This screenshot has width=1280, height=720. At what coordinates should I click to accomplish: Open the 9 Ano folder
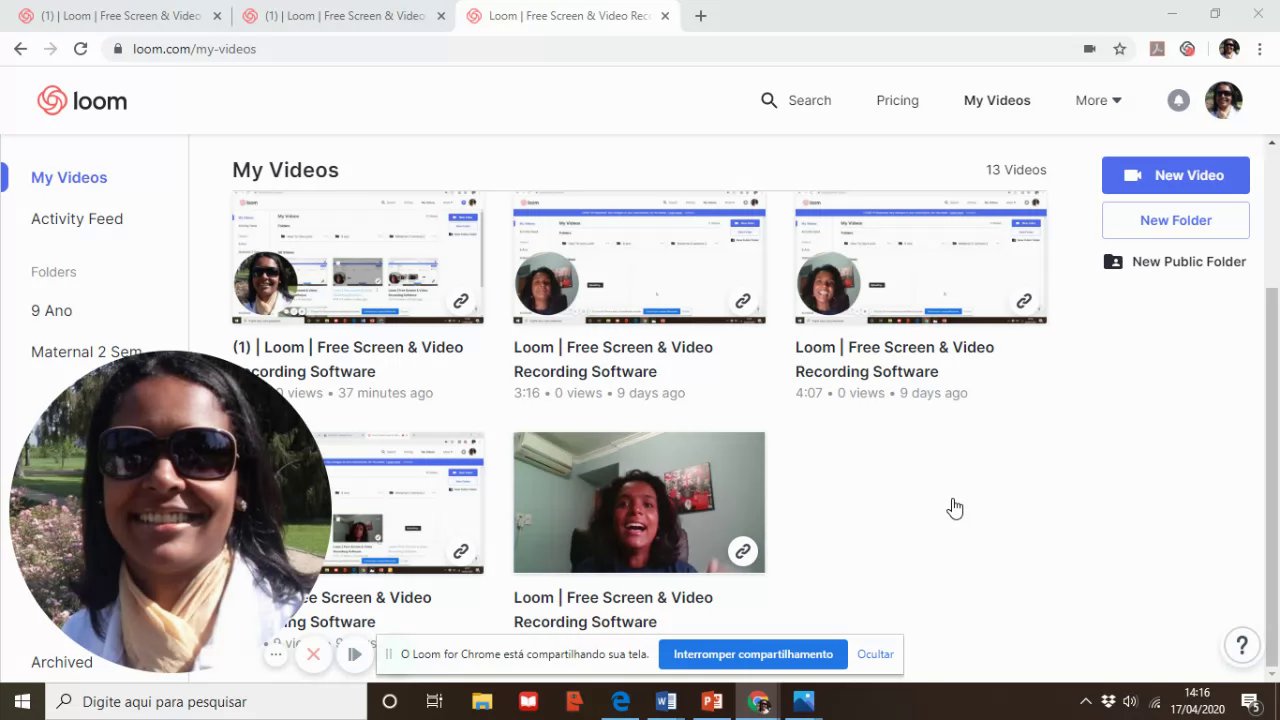coord(52,310)
